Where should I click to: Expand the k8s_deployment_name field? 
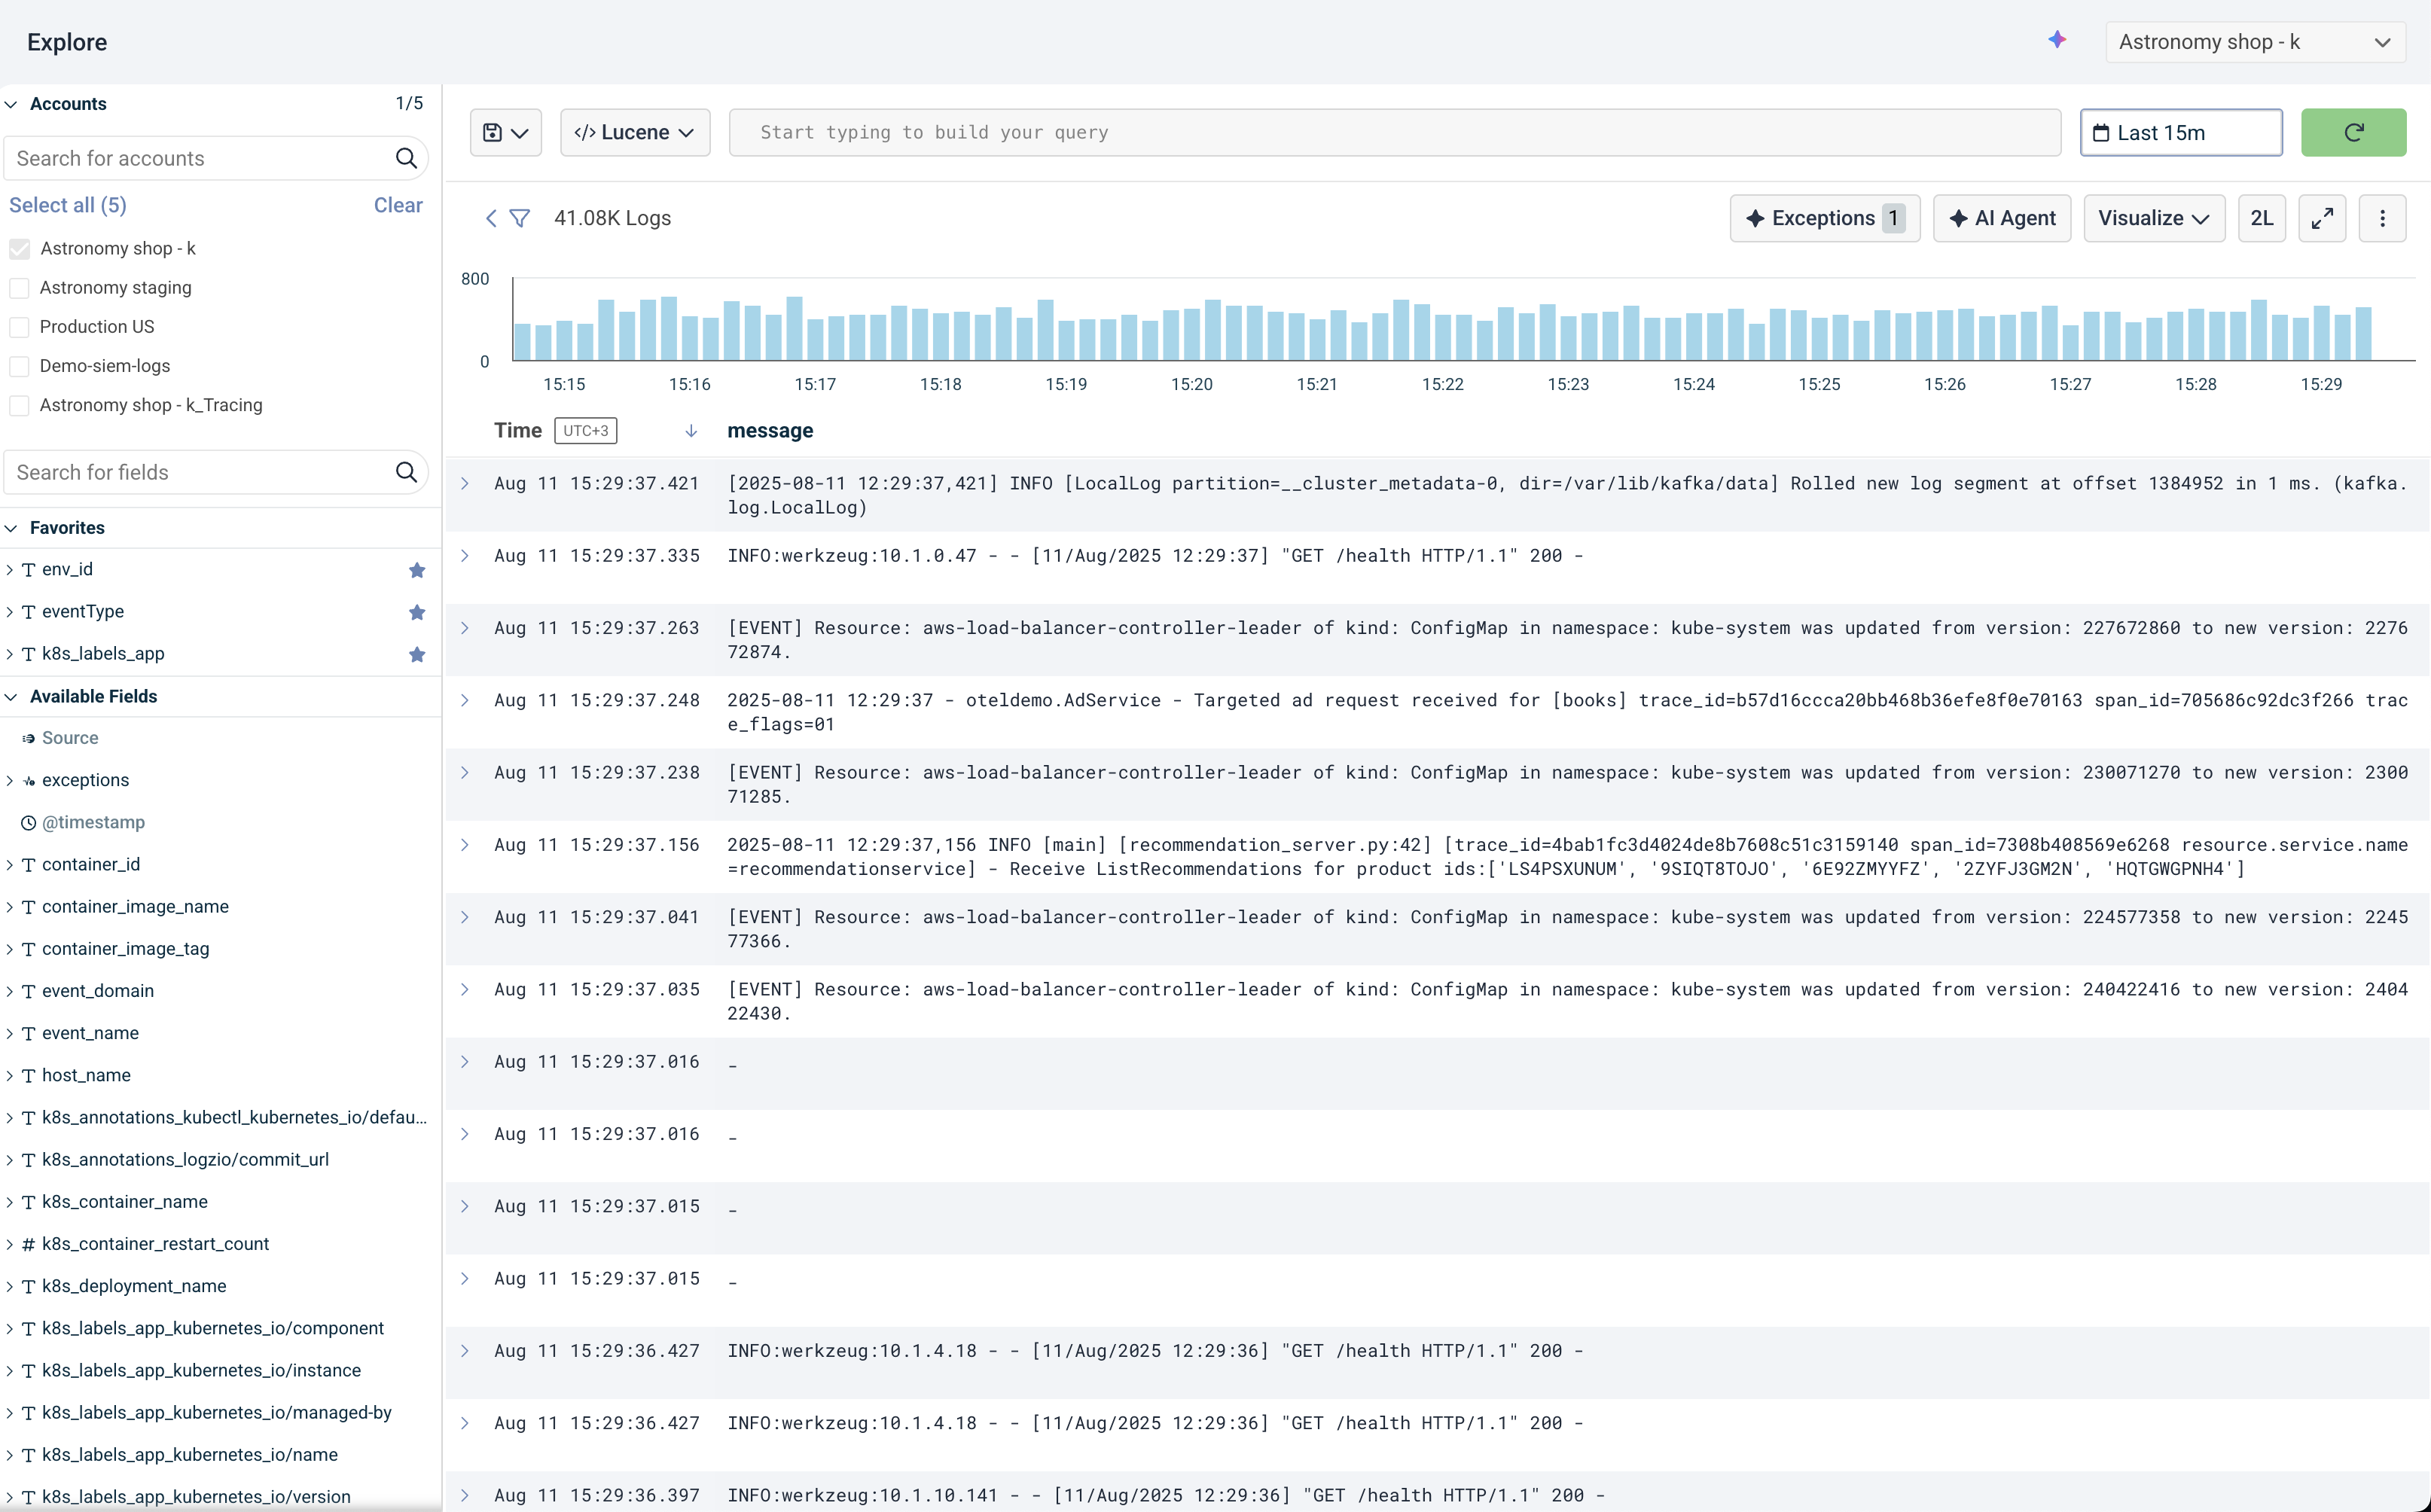click(9, 1286)
